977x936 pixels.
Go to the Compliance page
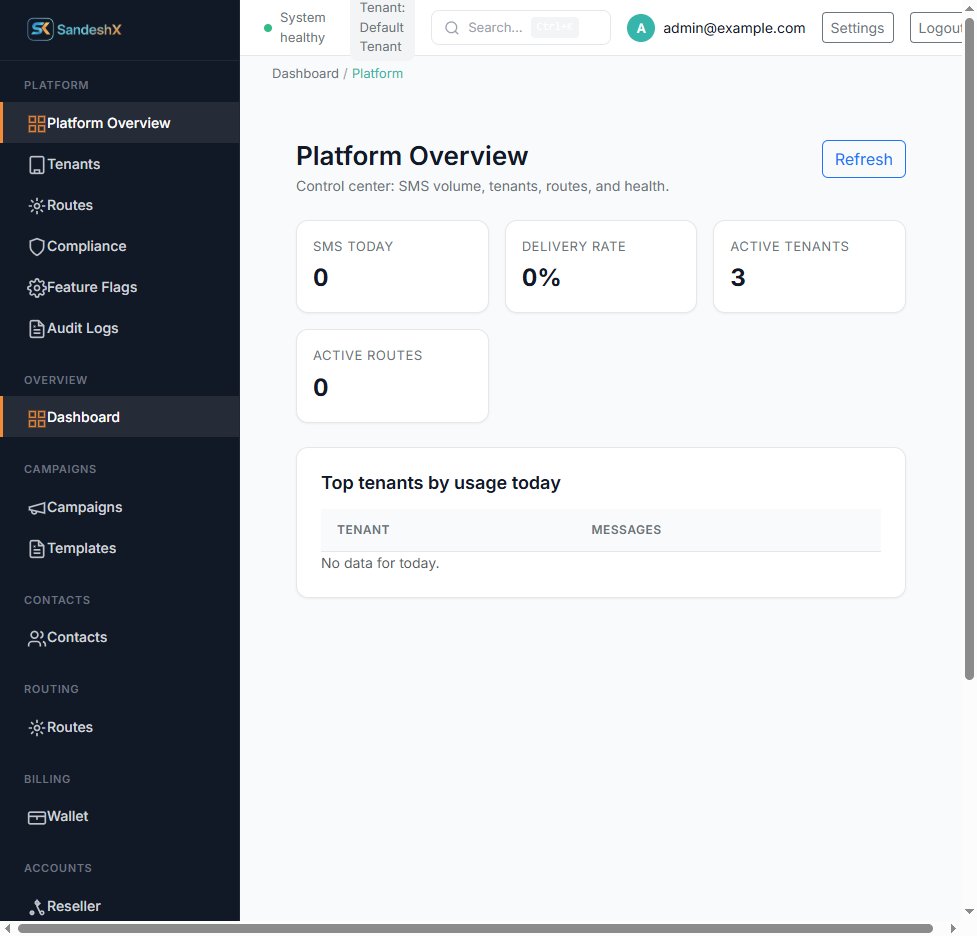coord(120,246)
